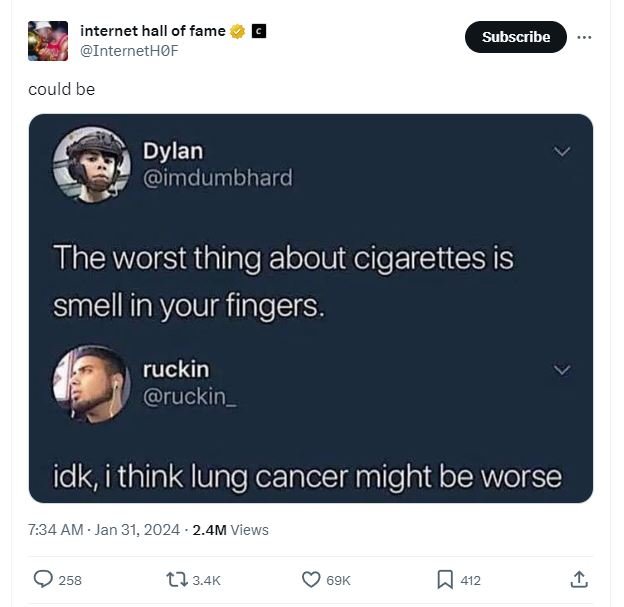
Task: Click the share upload icon
Action: tap(579, 580)
